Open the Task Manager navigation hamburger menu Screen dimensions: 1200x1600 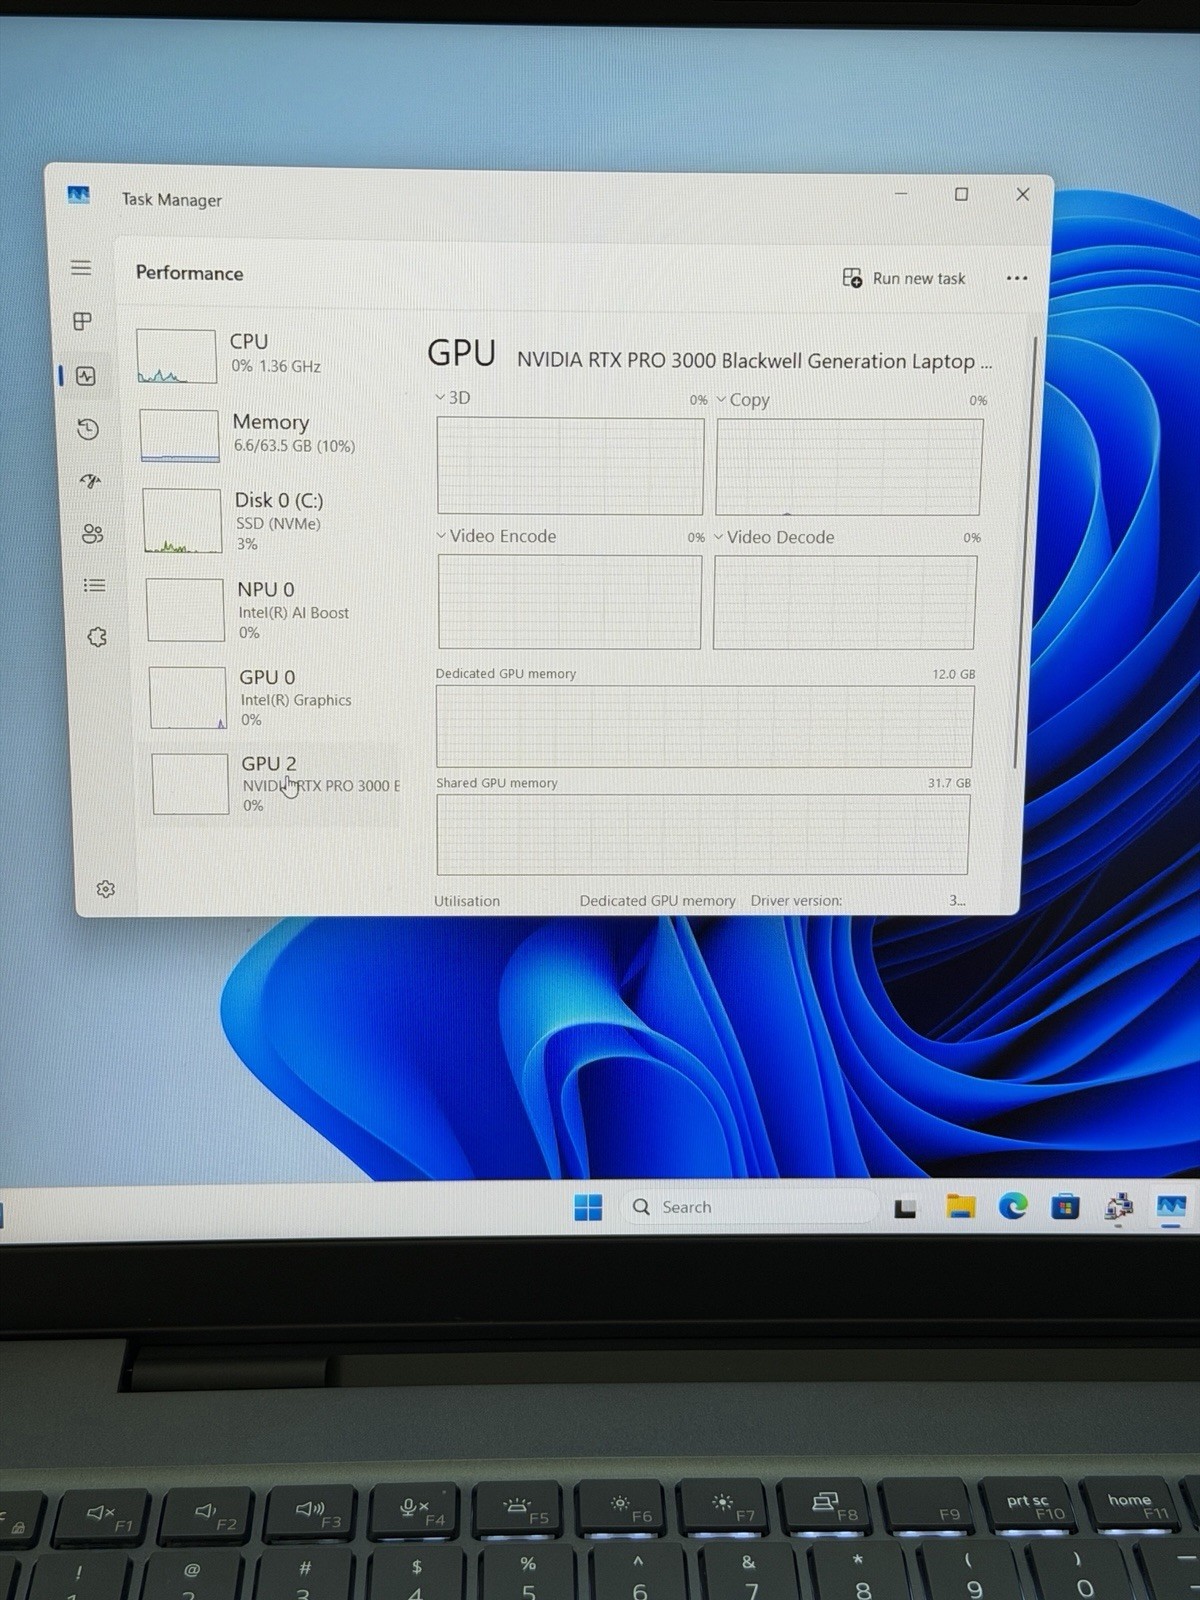point(81,268)
